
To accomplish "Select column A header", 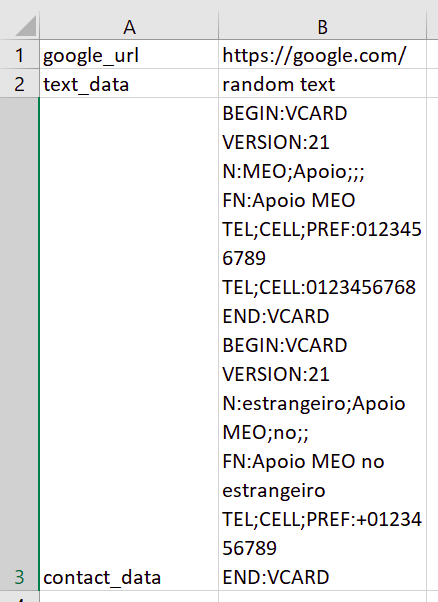I will coord(129,26).
